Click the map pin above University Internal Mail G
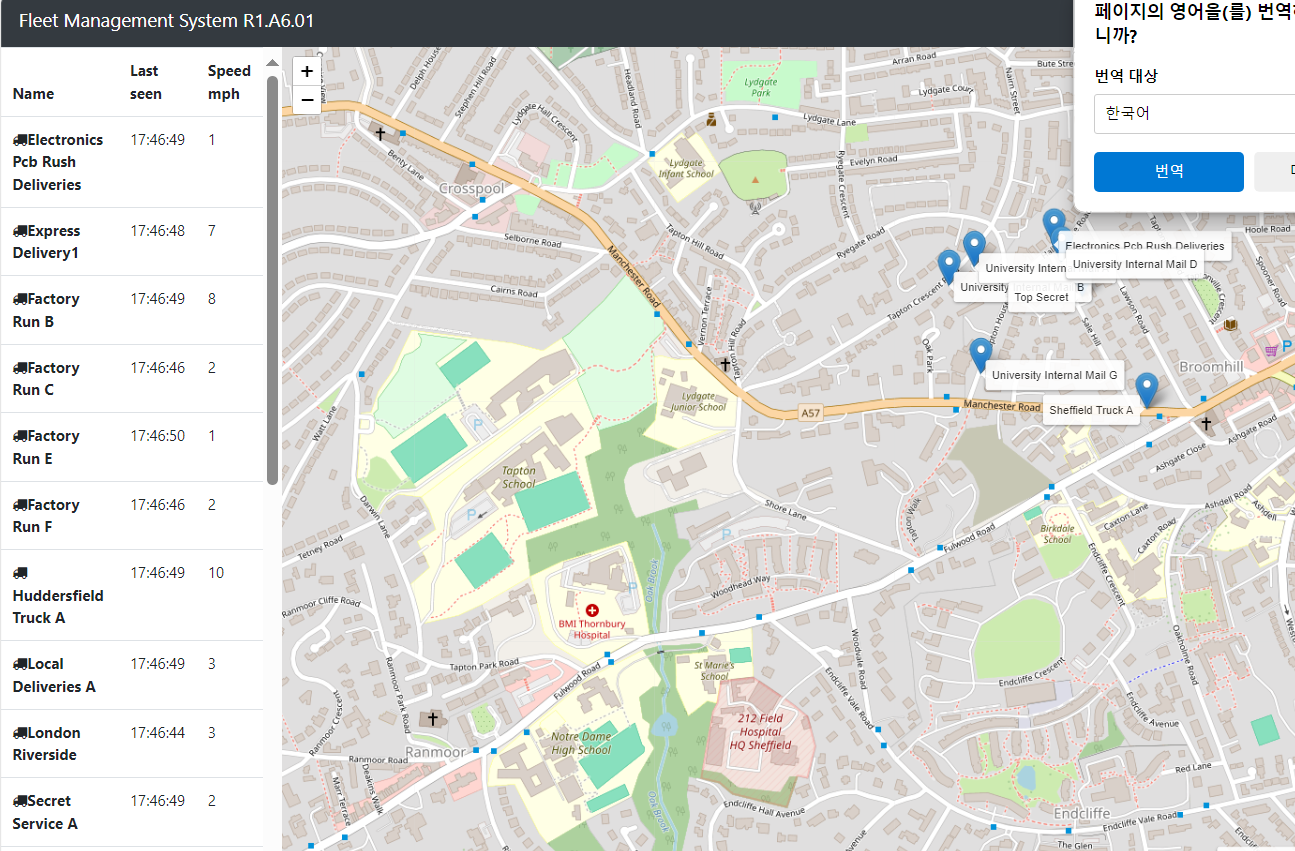This screenshot has height=851, width=1295. (980, 355)
